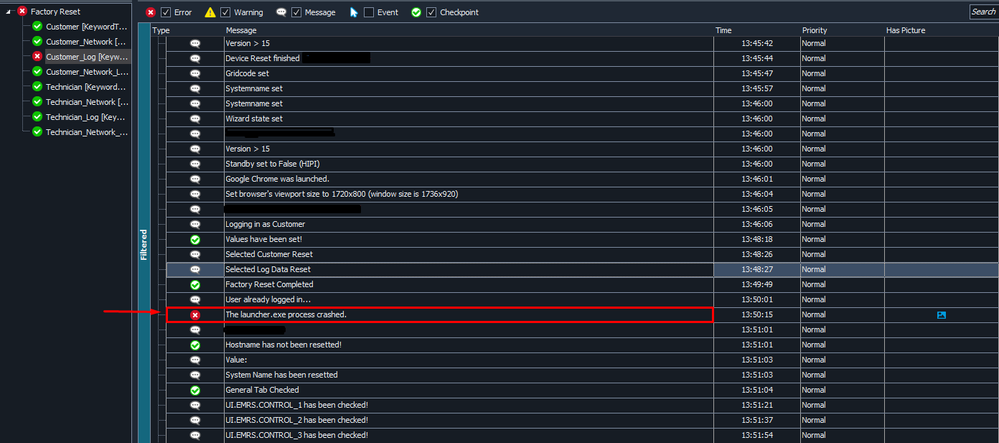Select 'Standby set to False (HIPI)' message
Viewport: 999px width, 443px height.
tap(272, 164)
